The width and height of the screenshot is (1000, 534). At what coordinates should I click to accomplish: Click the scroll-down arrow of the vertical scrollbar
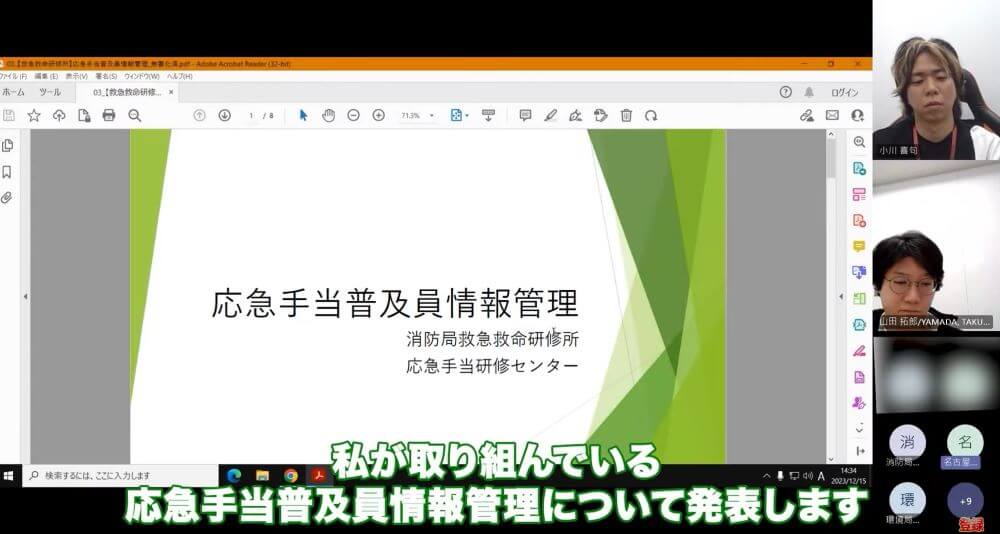pos(831,459)
